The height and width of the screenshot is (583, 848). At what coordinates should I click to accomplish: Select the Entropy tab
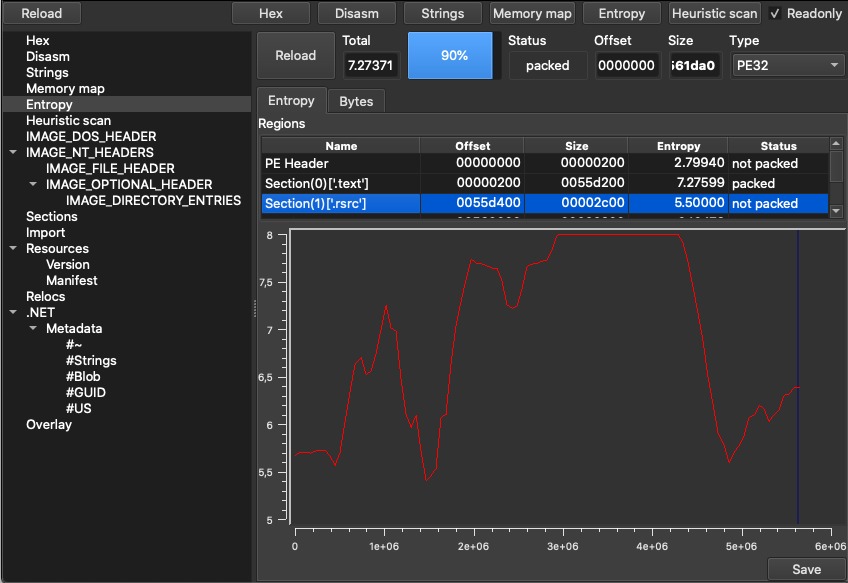291,101
